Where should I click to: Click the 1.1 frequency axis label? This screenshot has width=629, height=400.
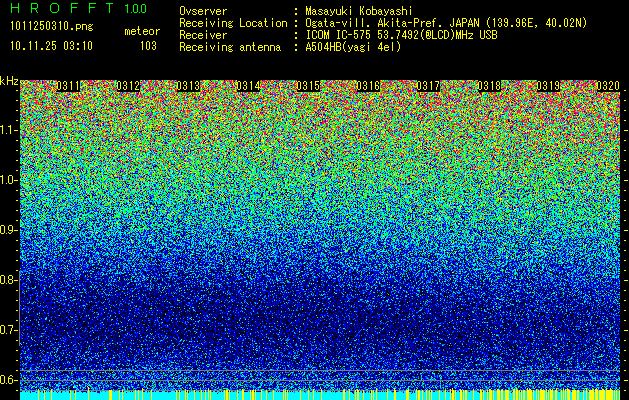coord(8,130)
